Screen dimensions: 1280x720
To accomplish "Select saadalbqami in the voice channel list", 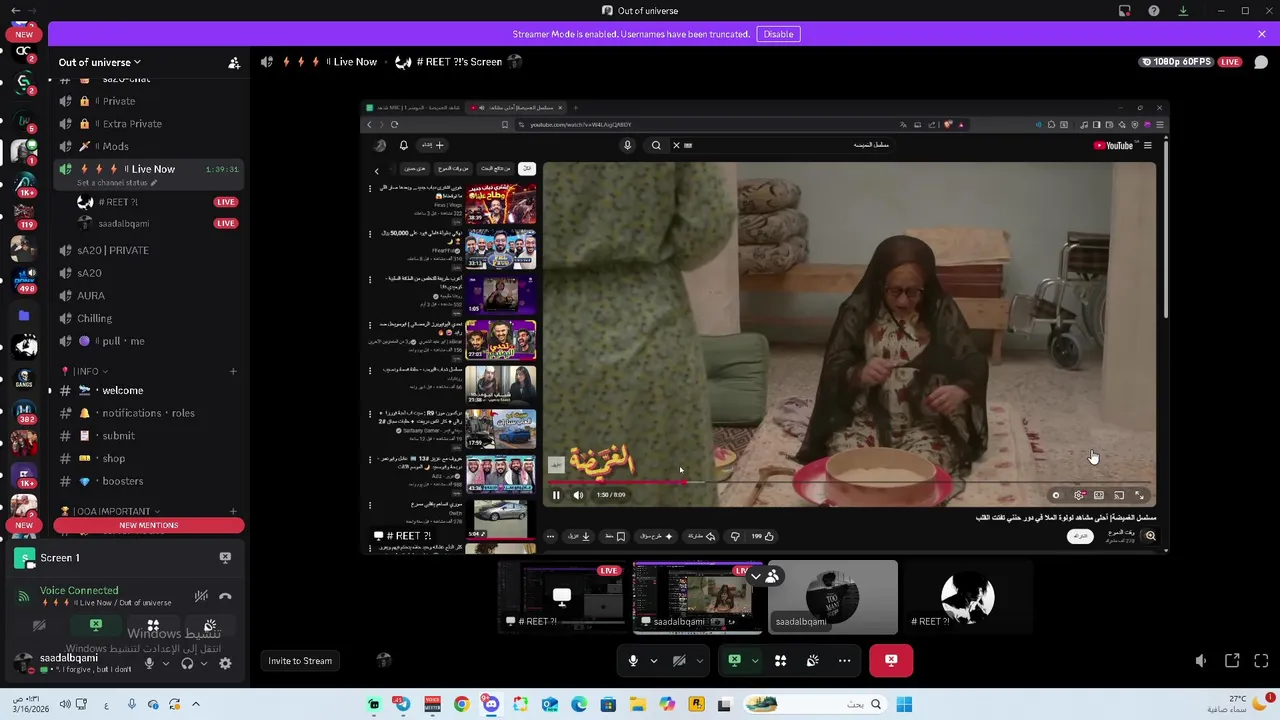I will 157,223.
